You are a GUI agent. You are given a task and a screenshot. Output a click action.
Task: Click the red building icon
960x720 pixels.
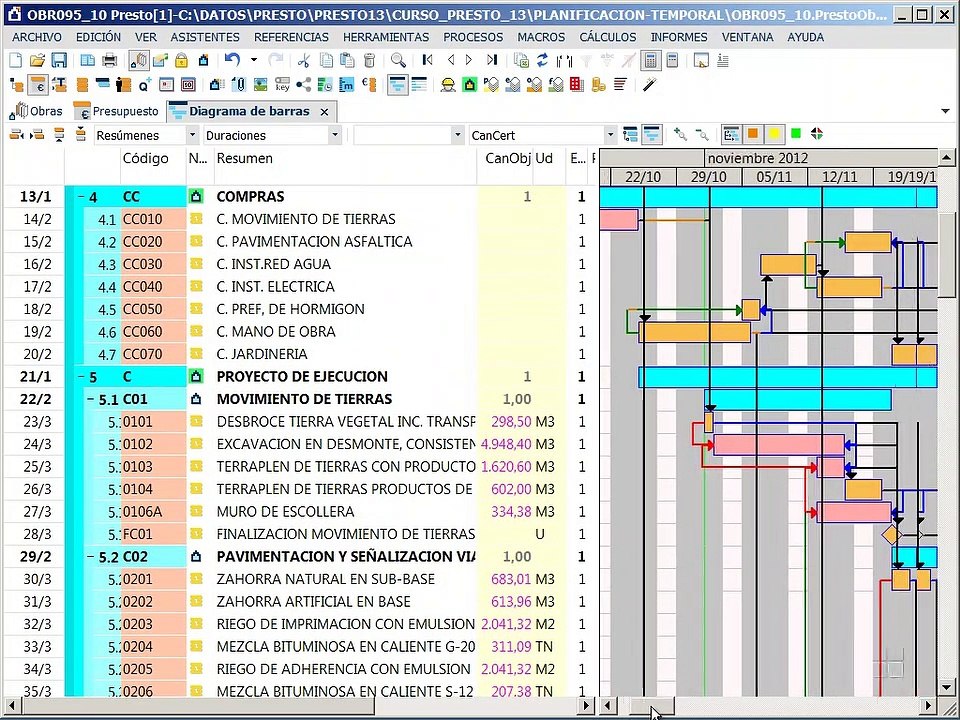pos(577,84)
